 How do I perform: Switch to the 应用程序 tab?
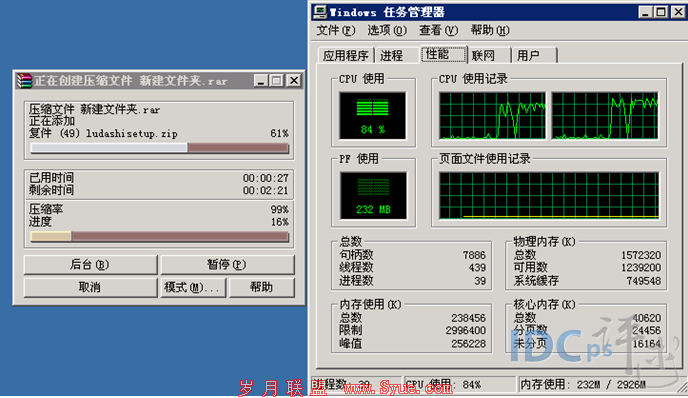[346, 55]
